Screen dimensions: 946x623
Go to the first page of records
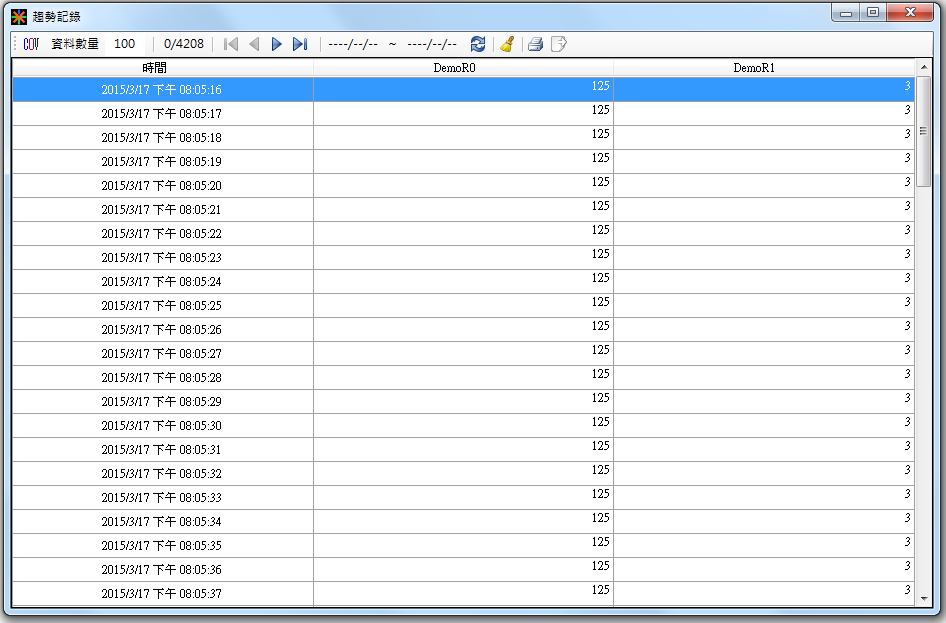click(231, 44)
